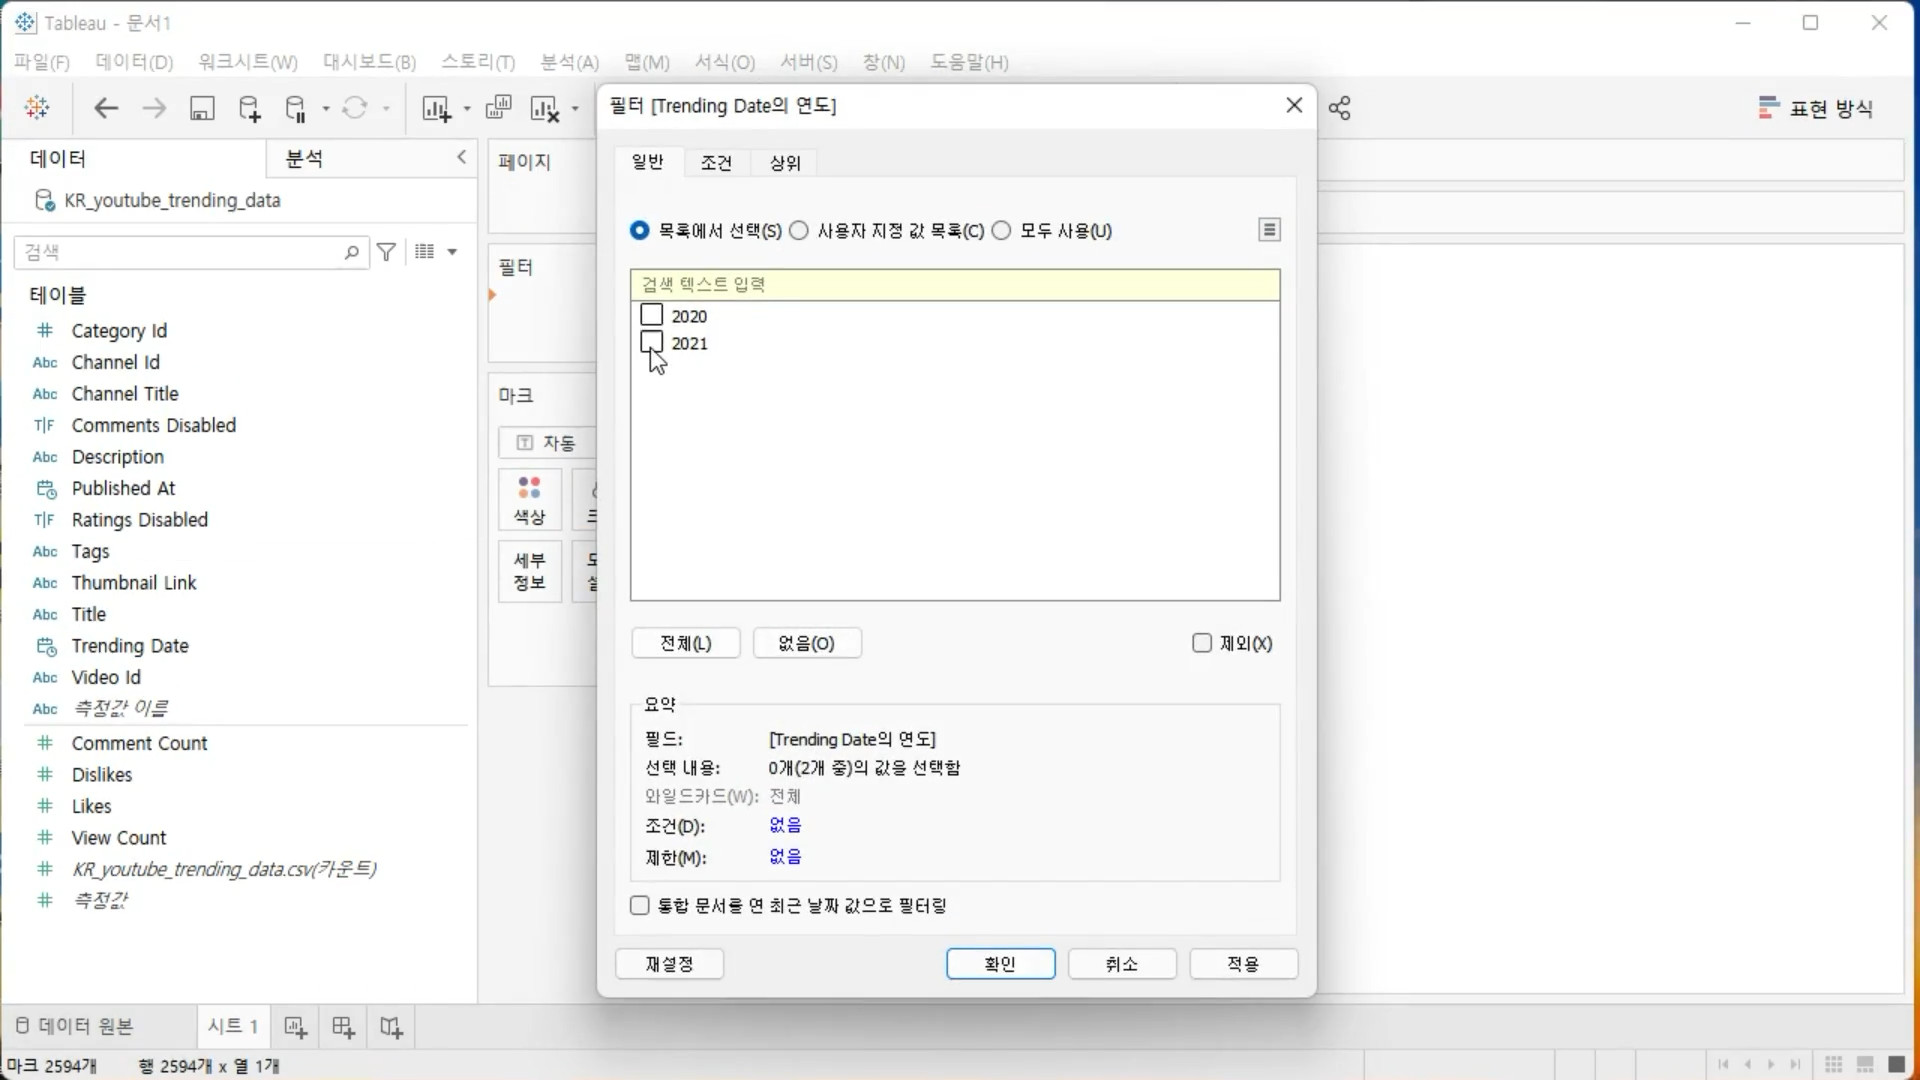Click the new worksheet chart icon
The width and height of the screenshot is (1920, 1080).
[436, 108]
